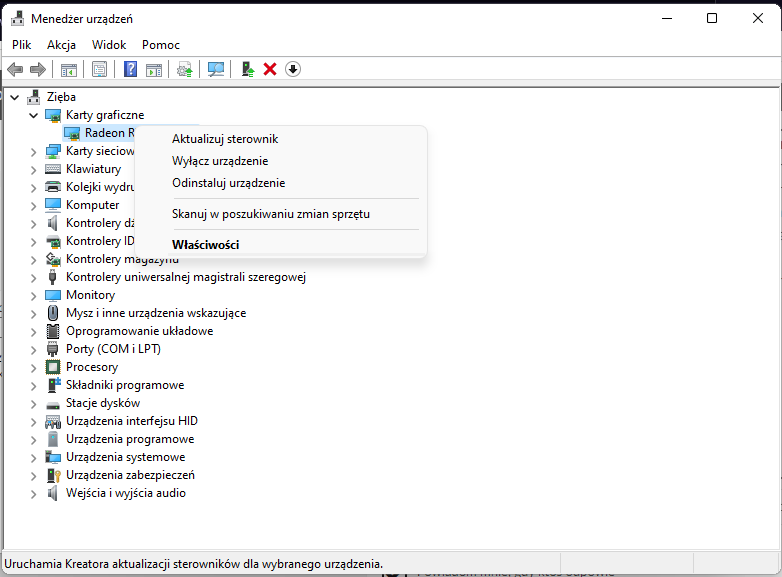This screenshot has width=782, height=577.
Task: Expand the Karty sieciowe node
Action: (x=33, y=152)
